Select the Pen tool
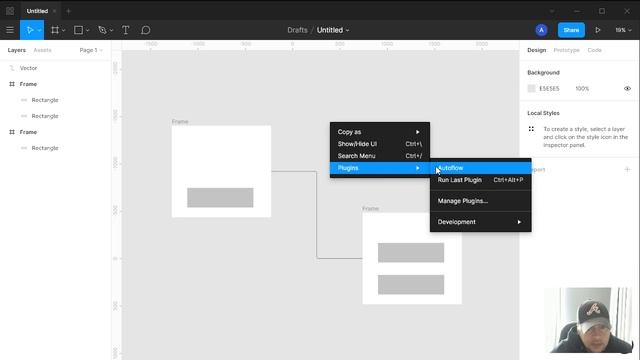 102,30
